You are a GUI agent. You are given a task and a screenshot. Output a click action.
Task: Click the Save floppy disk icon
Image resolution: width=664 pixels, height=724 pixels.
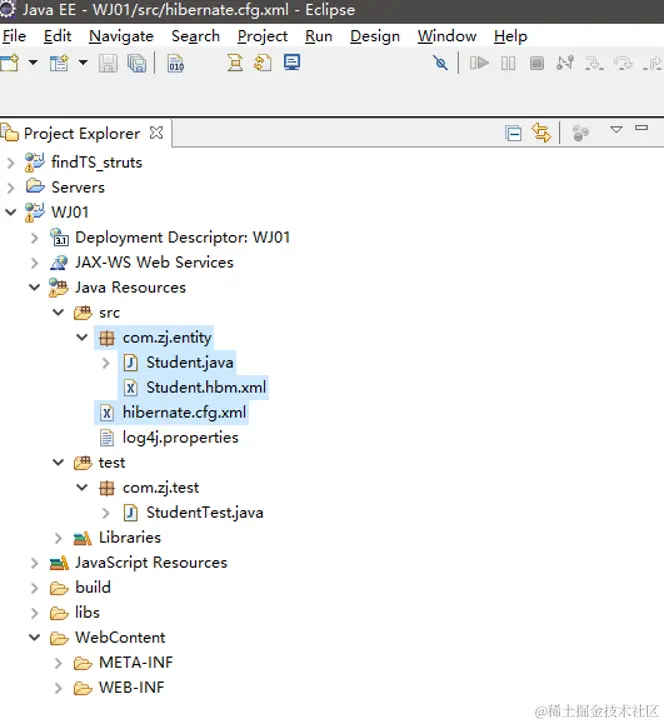(x=108, y=63)
